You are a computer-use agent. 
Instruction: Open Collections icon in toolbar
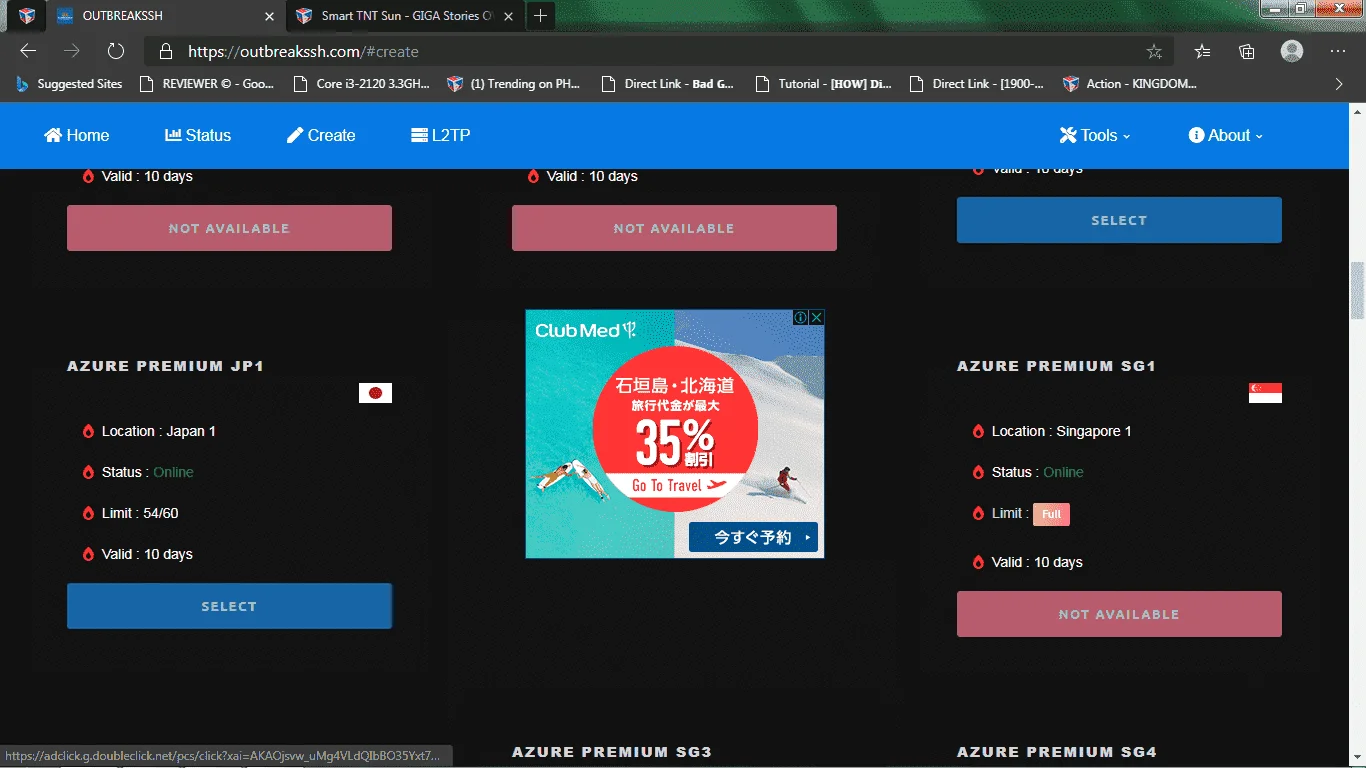tap(1247, 51)
